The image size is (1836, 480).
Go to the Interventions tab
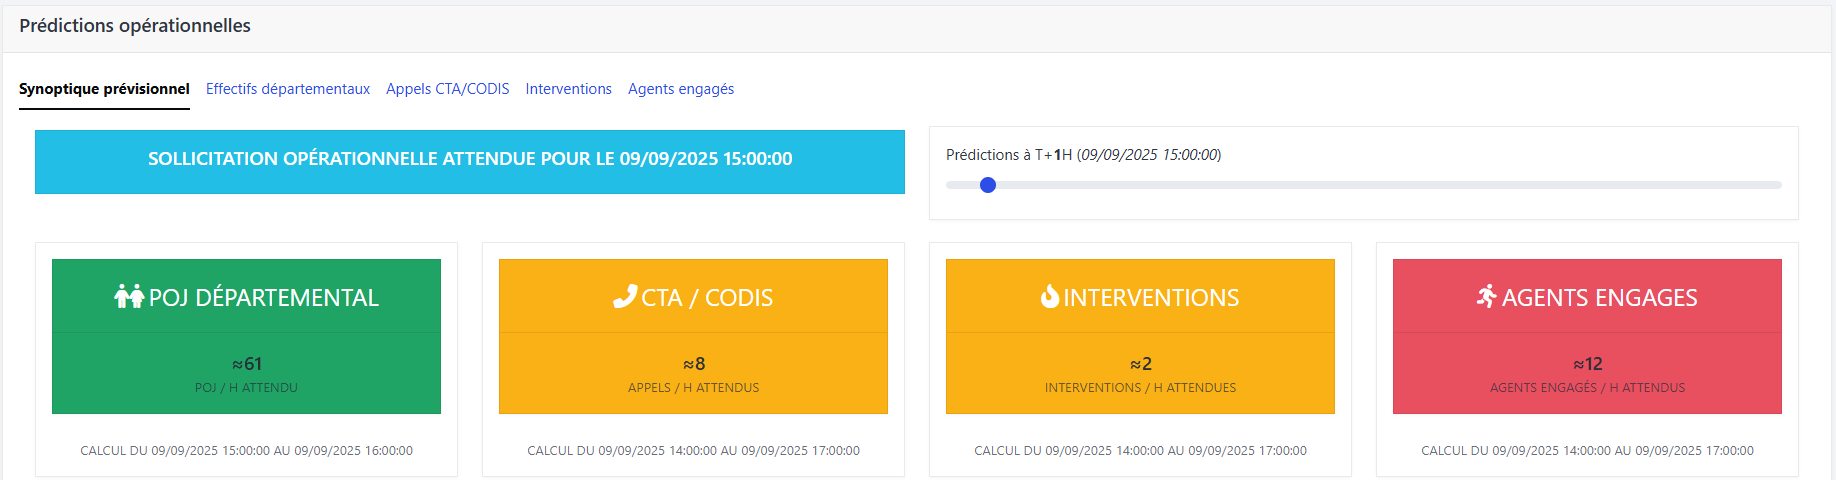point(568,89)
